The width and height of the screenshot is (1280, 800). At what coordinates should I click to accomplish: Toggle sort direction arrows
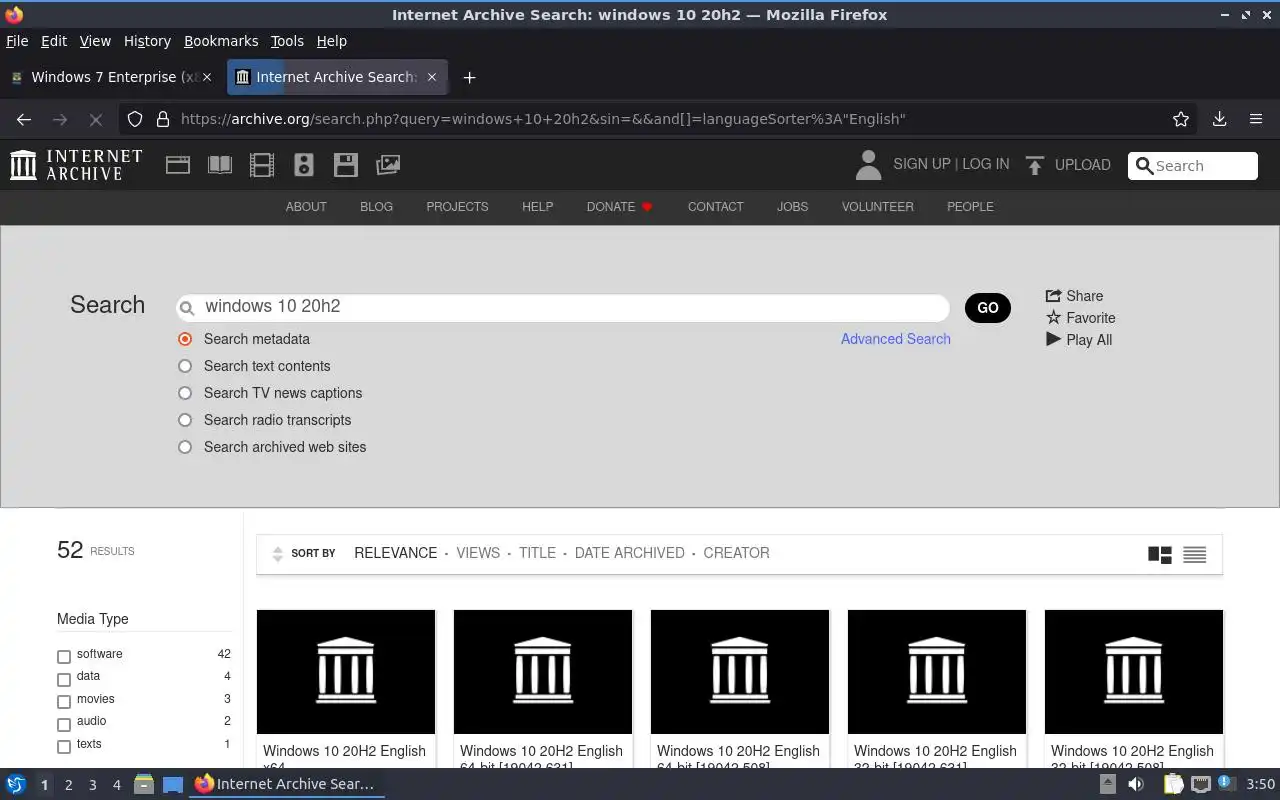(277, 554)
